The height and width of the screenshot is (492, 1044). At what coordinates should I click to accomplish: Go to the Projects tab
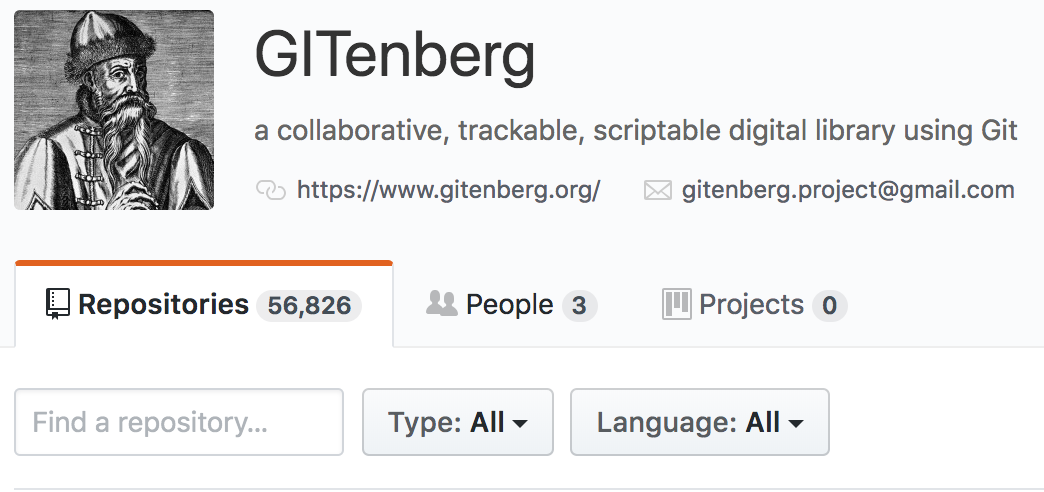point(751,305)
